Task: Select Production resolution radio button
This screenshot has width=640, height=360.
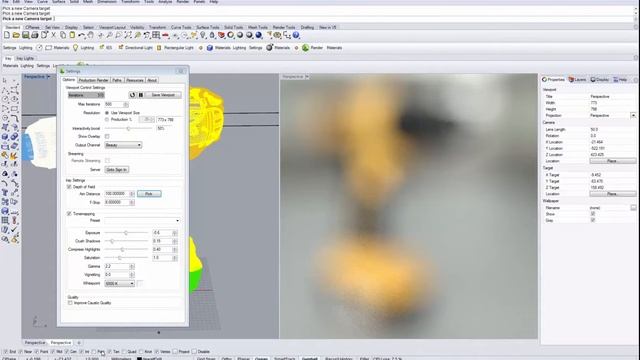Action: tap(107, 120)
